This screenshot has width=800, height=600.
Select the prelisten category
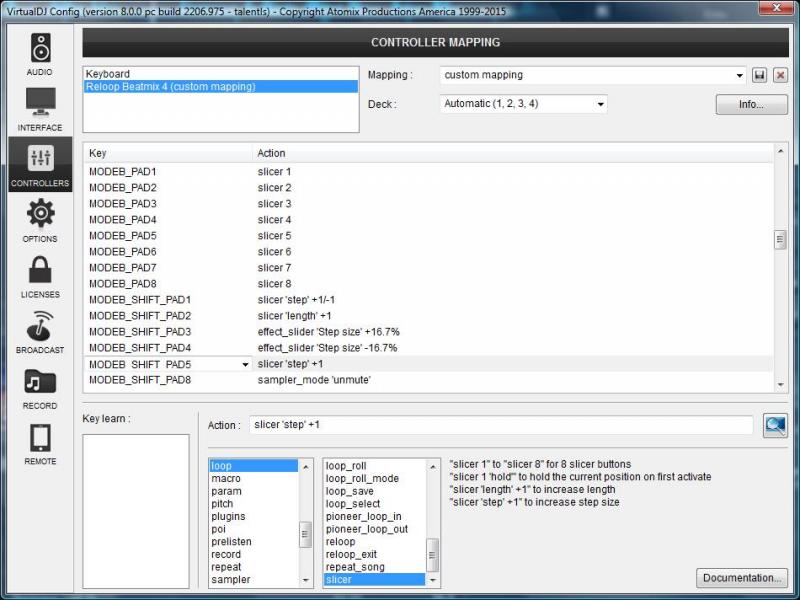point(254,542)
